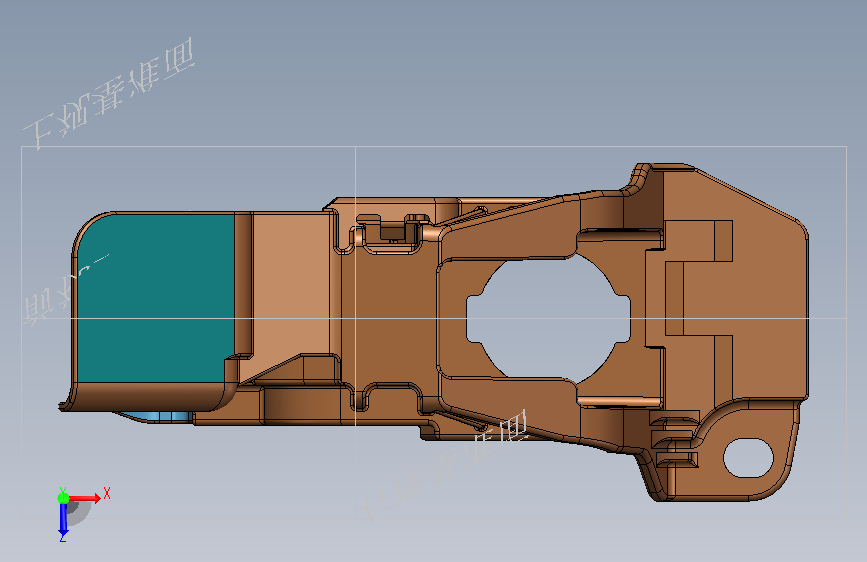Click the red X axis arrow of triad
The height and width of the screenshot is (562, 867).
(x=84, y=498)
